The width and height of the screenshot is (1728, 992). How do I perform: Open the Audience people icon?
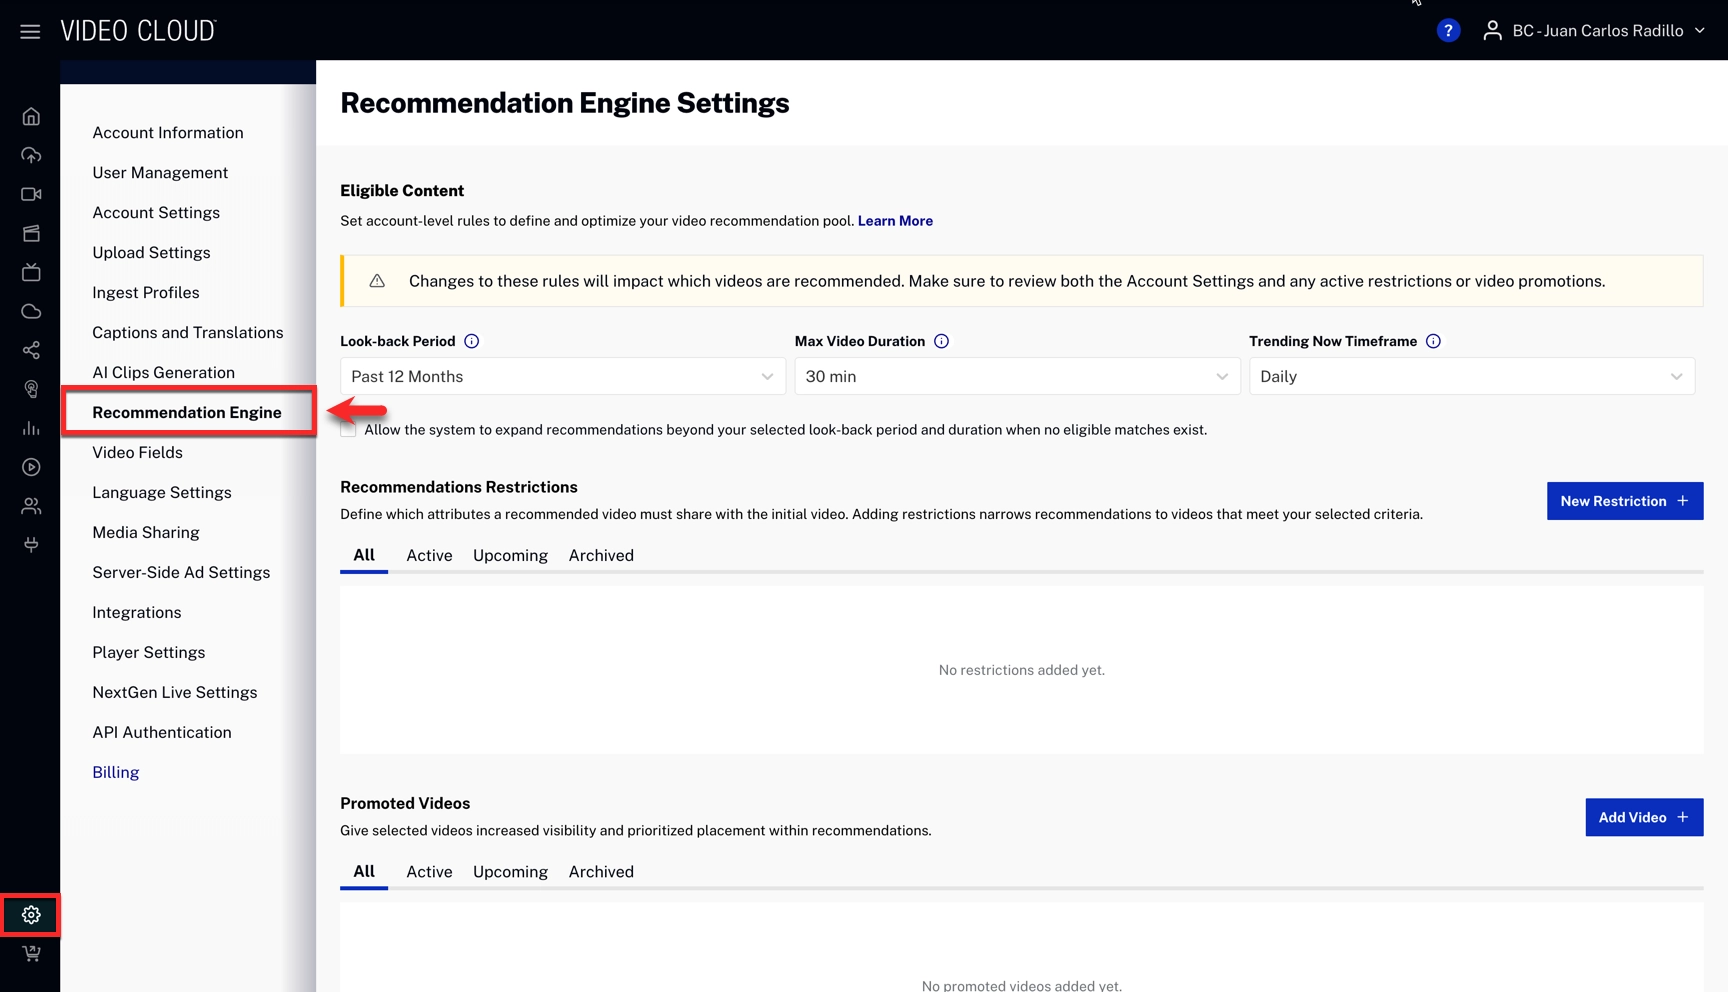[30, 506]
